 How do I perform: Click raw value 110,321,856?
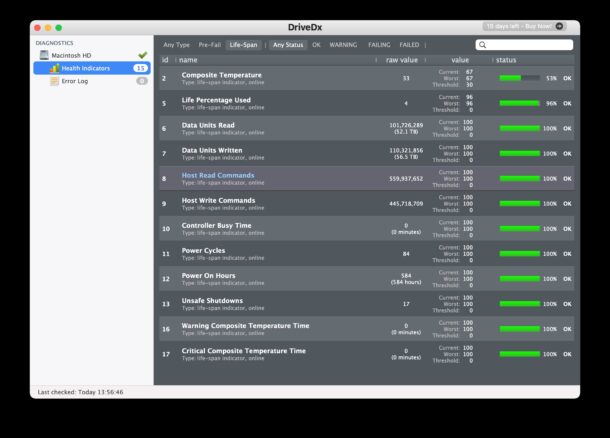406,150
